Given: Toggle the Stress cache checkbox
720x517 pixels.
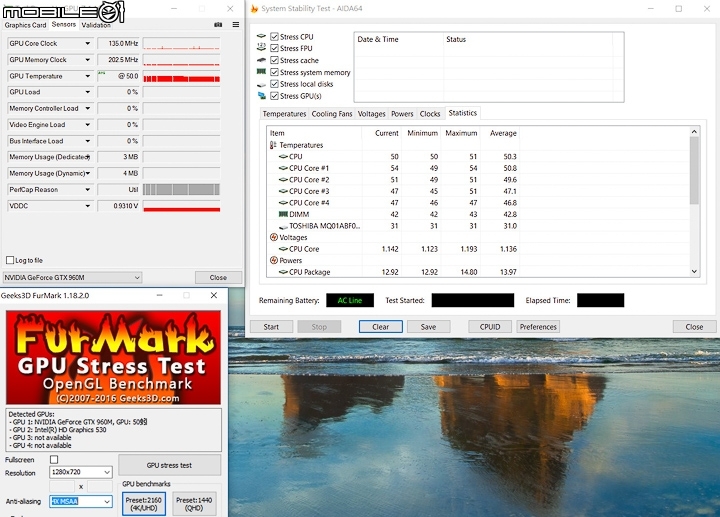Looking at the screenshot, I should click(275, 60).
